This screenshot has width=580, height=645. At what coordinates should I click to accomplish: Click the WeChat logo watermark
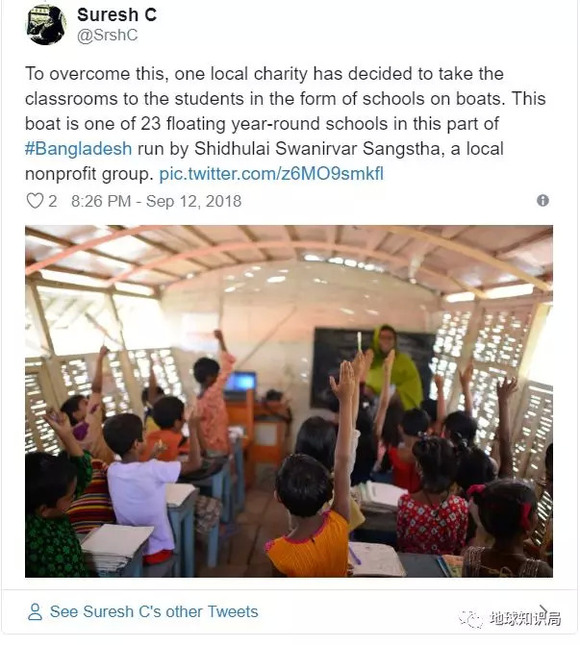(x=471, y=619)
